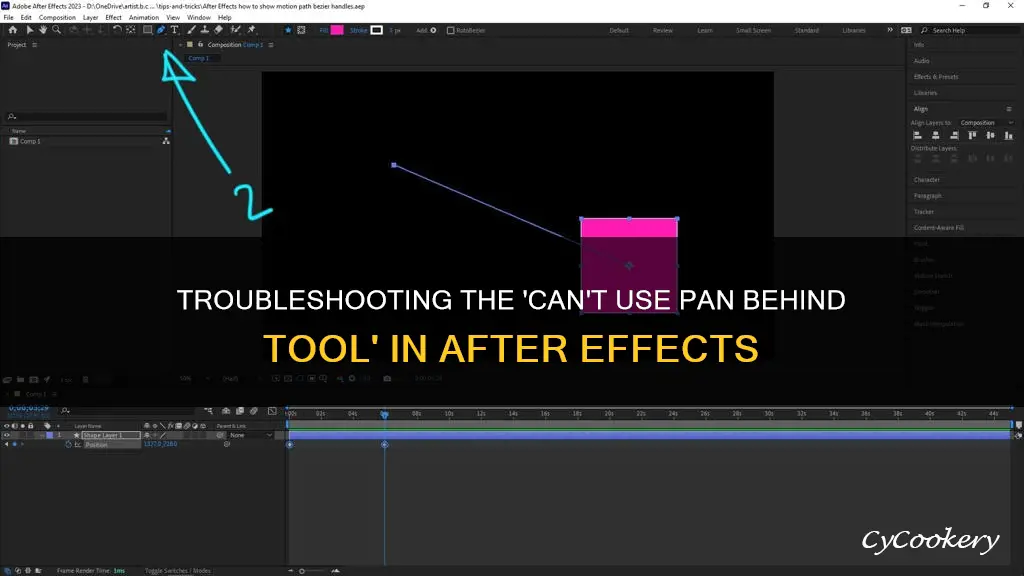This screenshot has width=1024, height=576.
Task: Select the Zoom magnifier tool
Action: coord(57,30)
